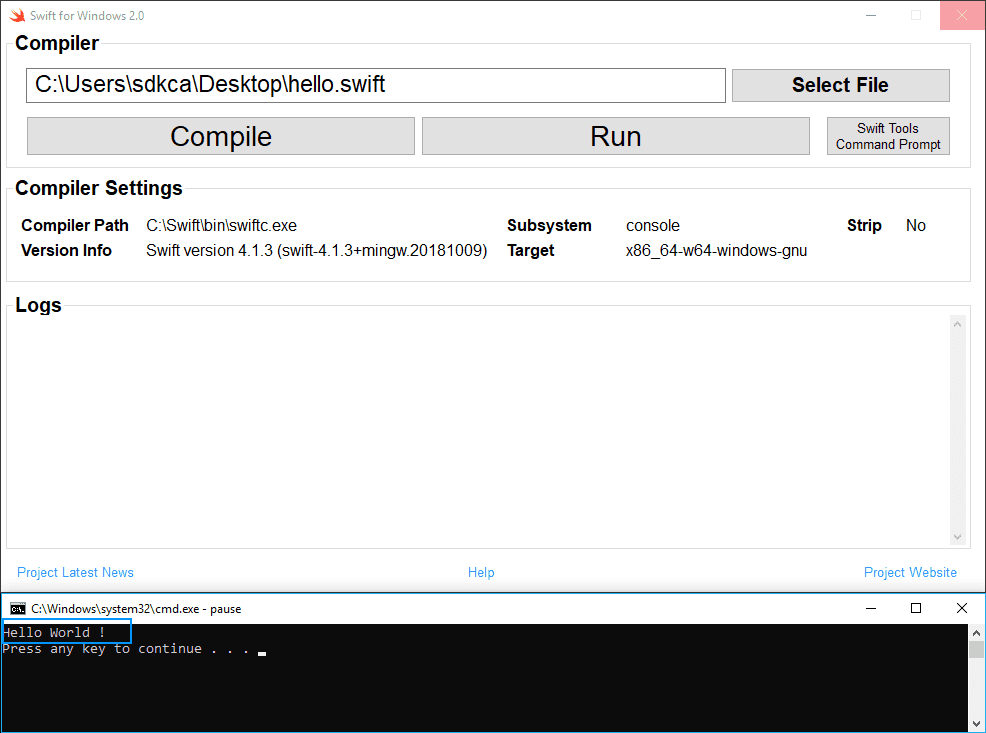Maximize the cmd.exe window

click(x=916, y=609)
